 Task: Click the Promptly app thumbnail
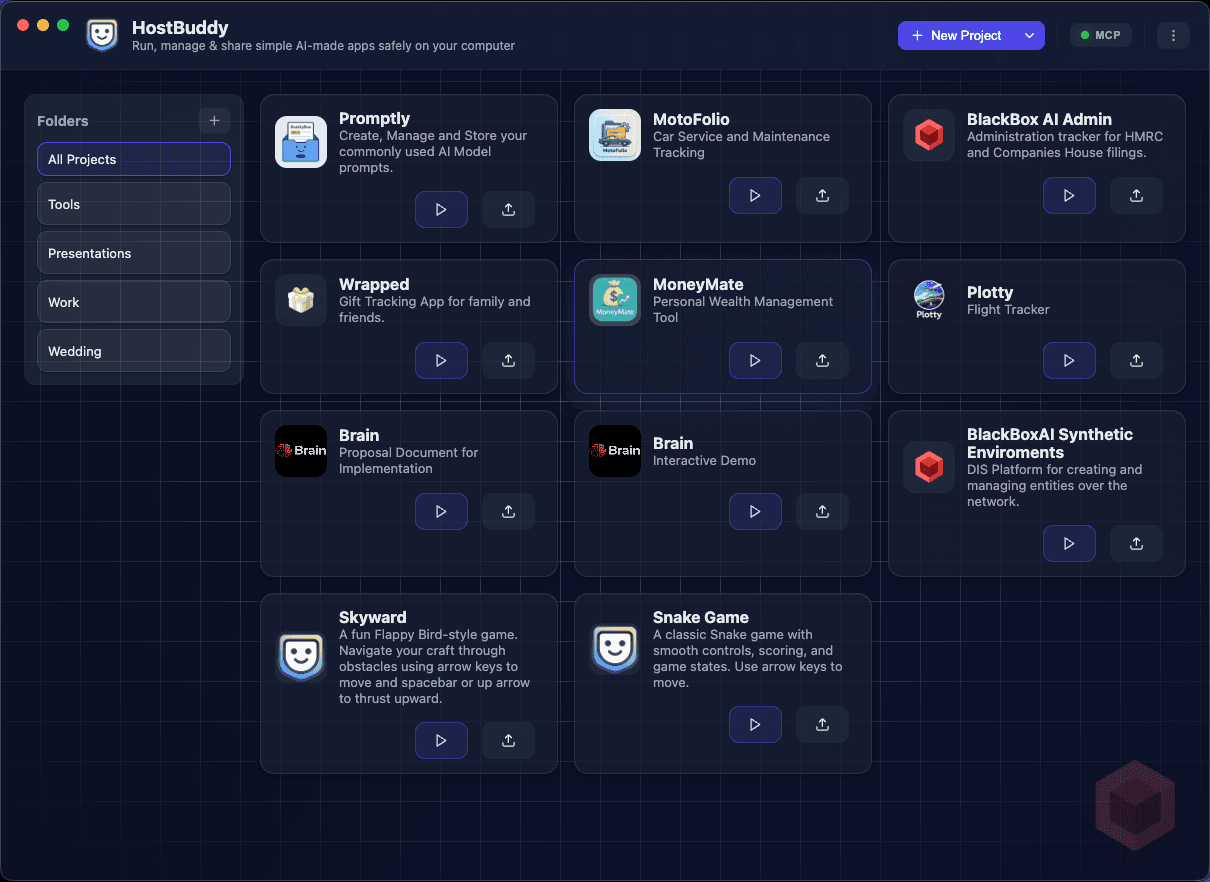coord(301,142)
